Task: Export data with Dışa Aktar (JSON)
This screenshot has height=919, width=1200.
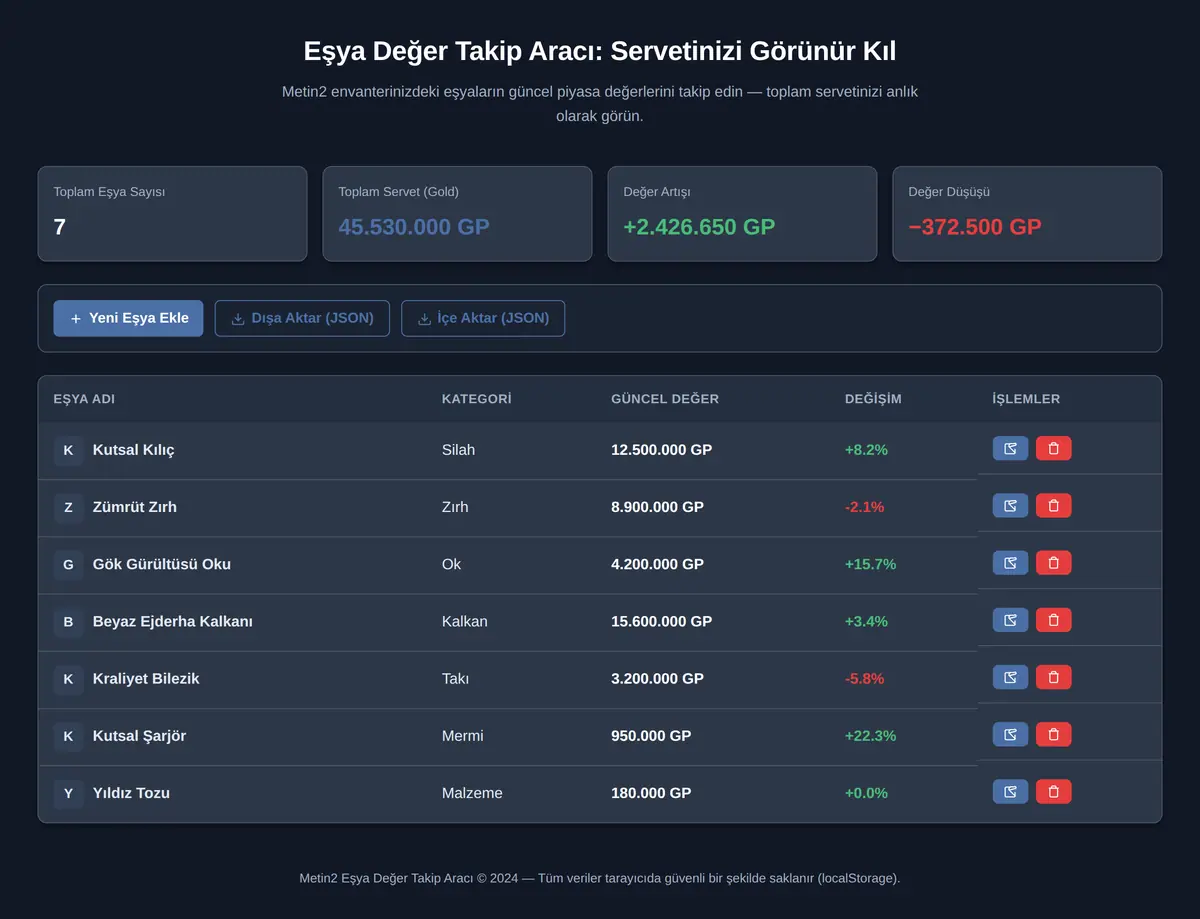Action: (x=302, y=318)
